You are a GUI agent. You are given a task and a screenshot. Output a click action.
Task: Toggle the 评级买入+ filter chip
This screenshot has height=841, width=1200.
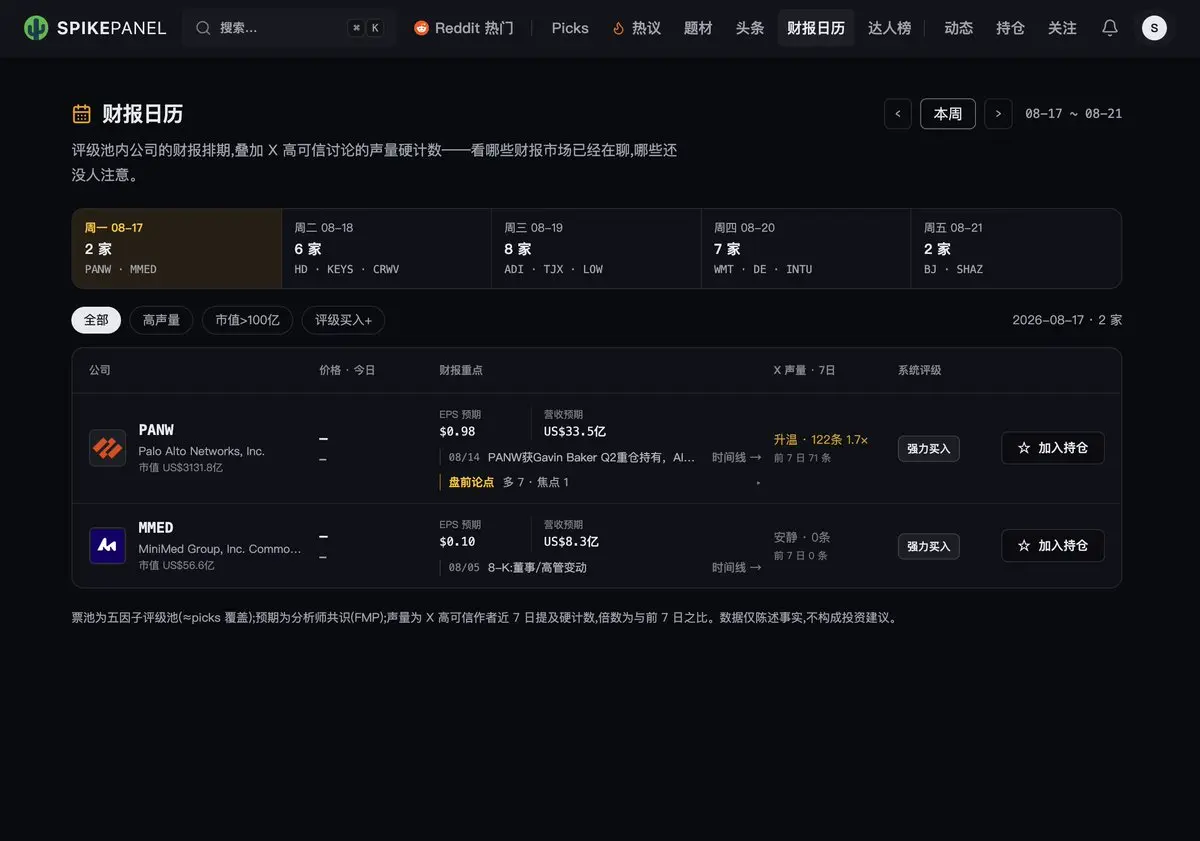(x=343, y=320)
